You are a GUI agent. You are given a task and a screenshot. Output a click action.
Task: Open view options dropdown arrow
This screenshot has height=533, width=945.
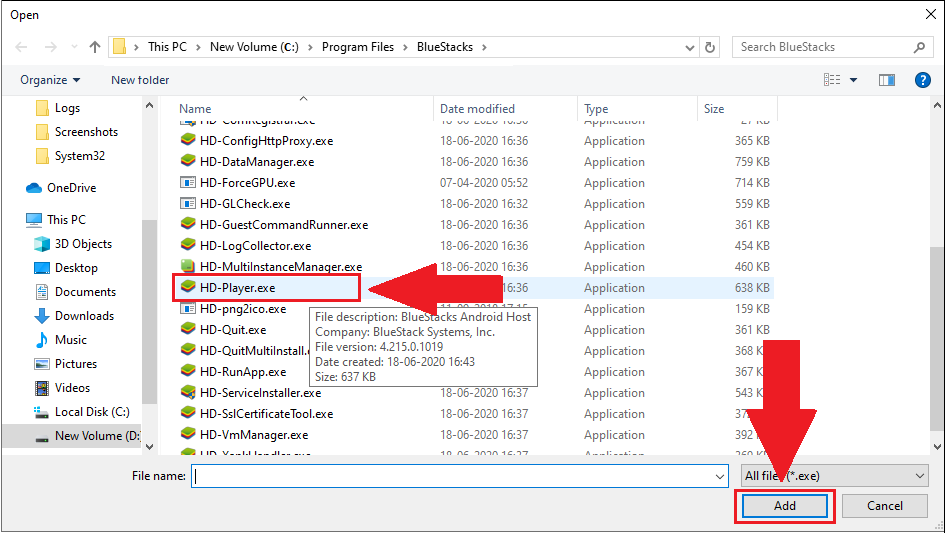click(853, 80)
